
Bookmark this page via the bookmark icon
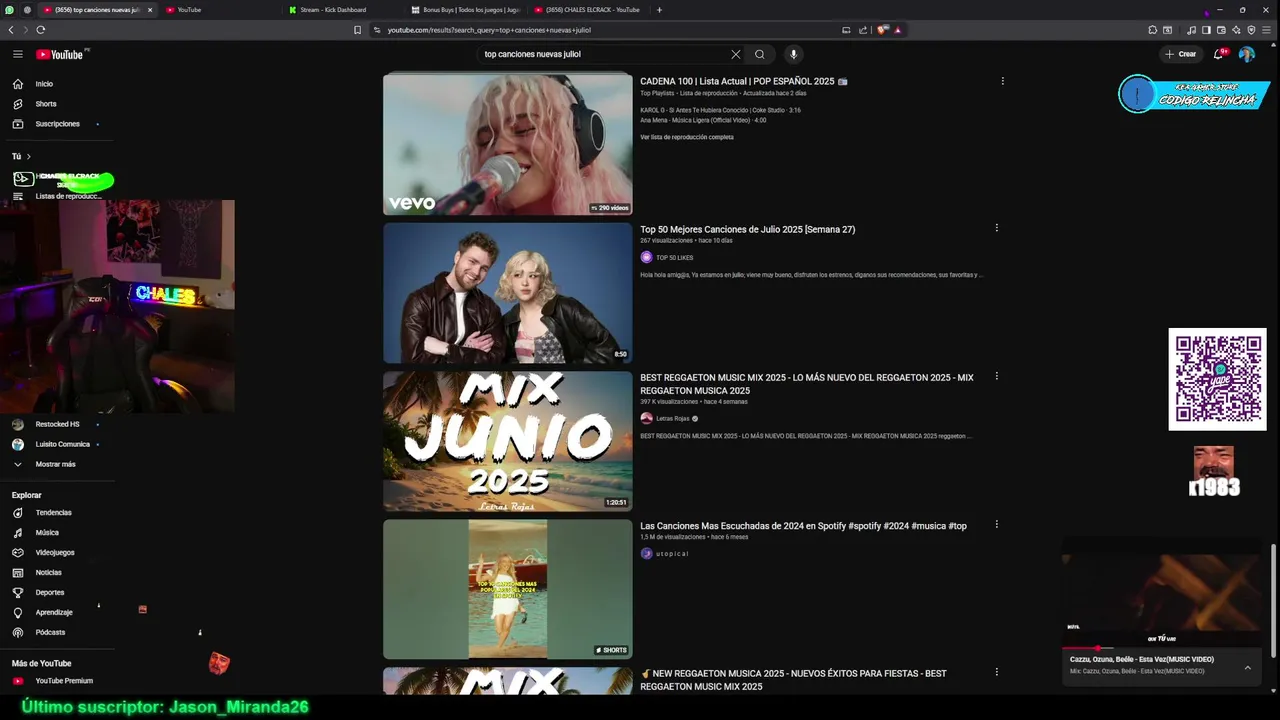pyautogui.click(x=357, y=30)
